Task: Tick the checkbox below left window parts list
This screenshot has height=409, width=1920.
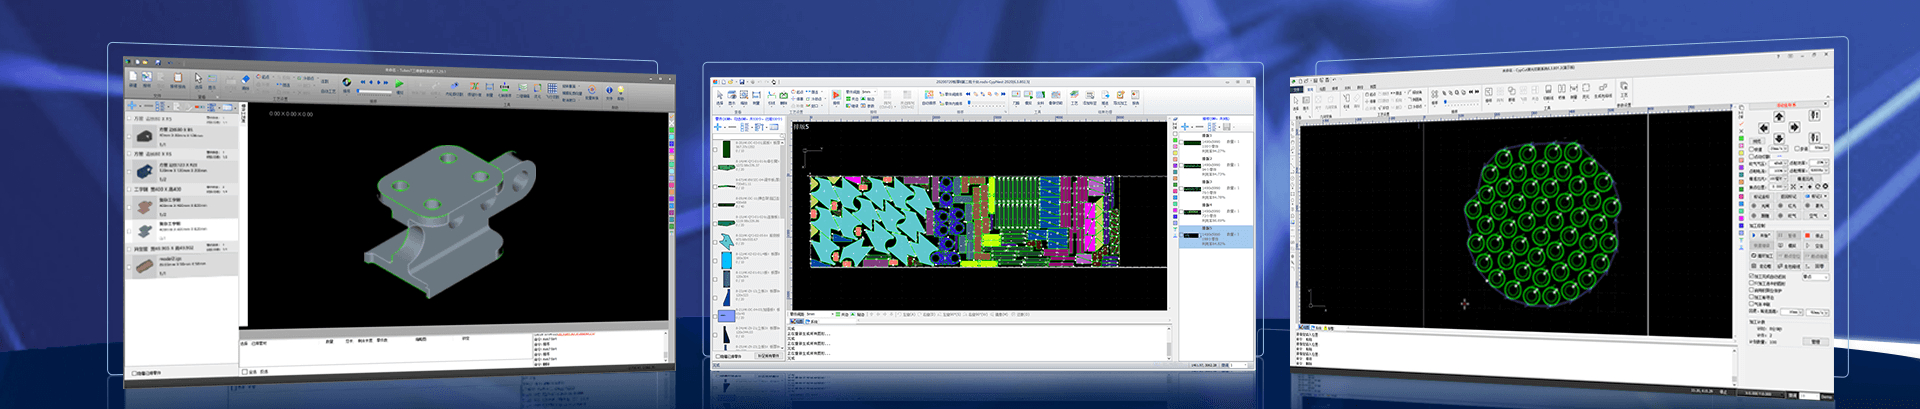Action: pyautogui.click(x=136, y=371)
